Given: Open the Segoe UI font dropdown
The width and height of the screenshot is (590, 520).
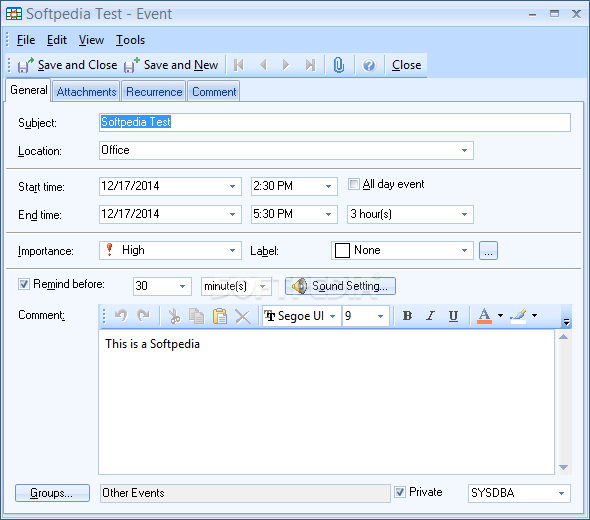Looking at the screenshot, I should click(x=333, y=316).
